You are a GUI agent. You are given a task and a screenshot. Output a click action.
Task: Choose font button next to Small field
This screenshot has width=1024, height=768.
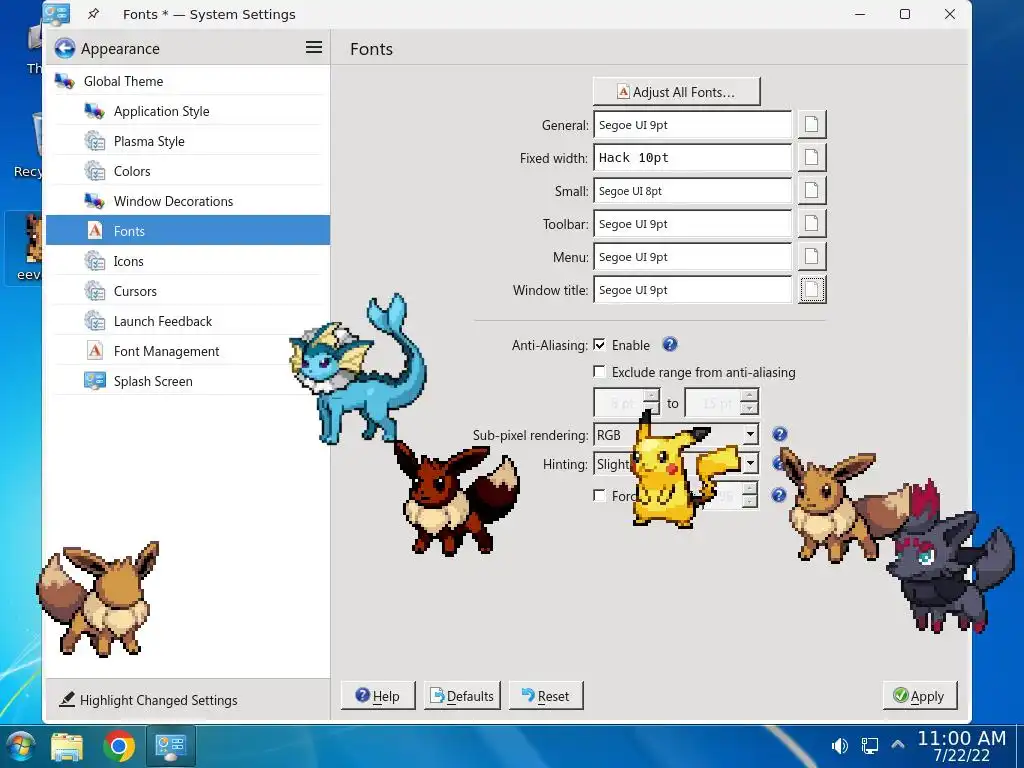pyautogui.click(x=812, y=190)
